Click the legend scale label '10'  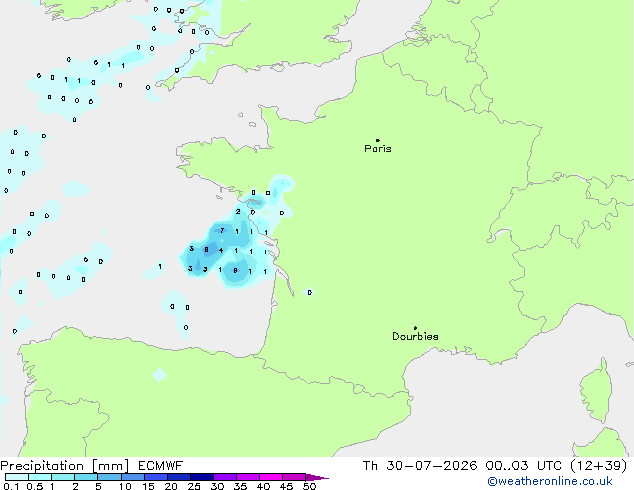(125, 486)
